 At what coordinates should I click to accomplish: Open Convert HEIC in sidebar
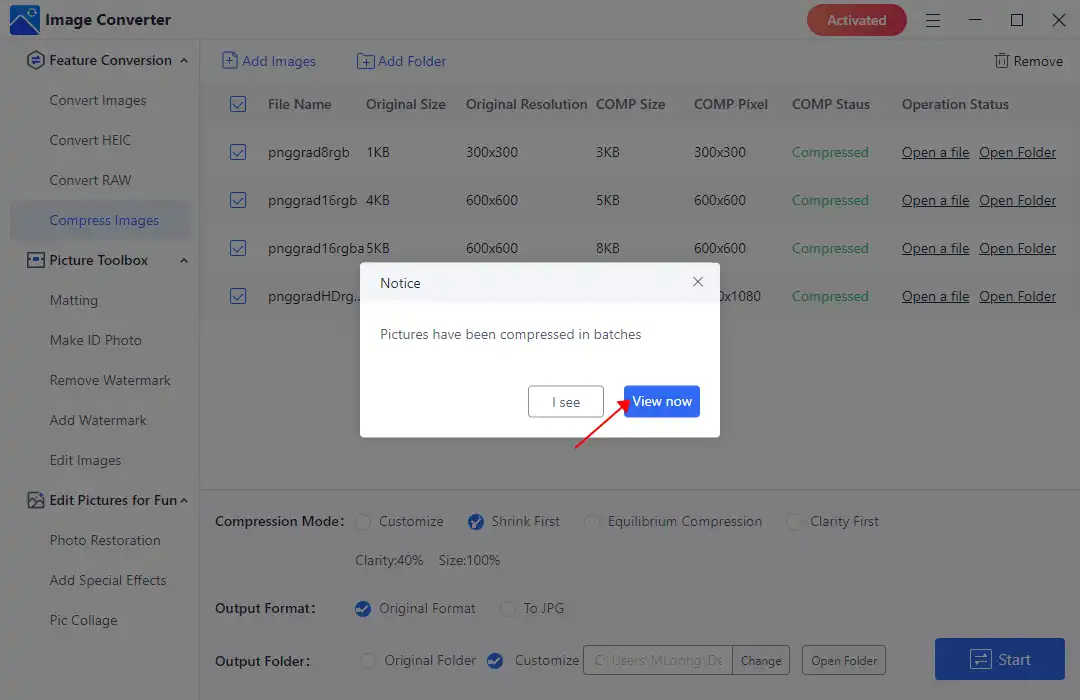coord(90,141)
